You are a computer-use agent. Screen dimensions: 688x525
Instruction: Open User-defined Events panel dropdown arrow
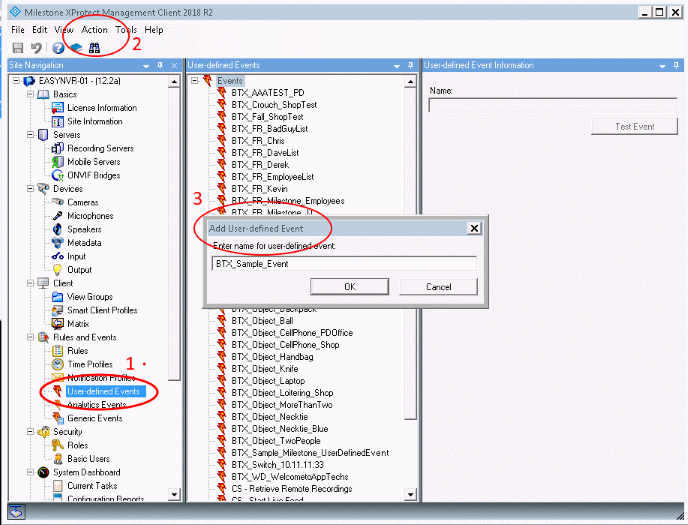click(x=397, y=66)
